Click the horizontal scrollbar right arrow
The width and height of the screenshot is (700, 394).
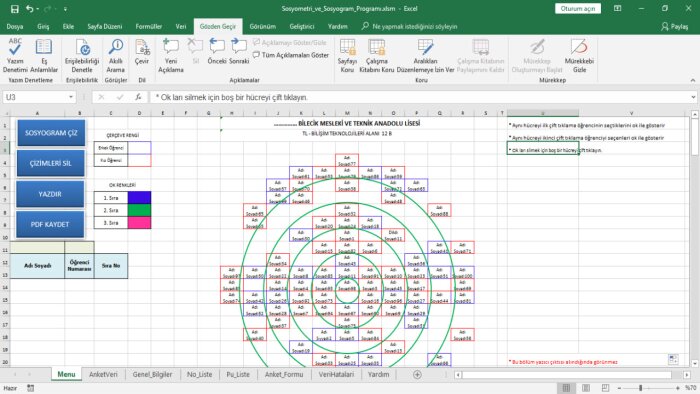pos(687,375)
